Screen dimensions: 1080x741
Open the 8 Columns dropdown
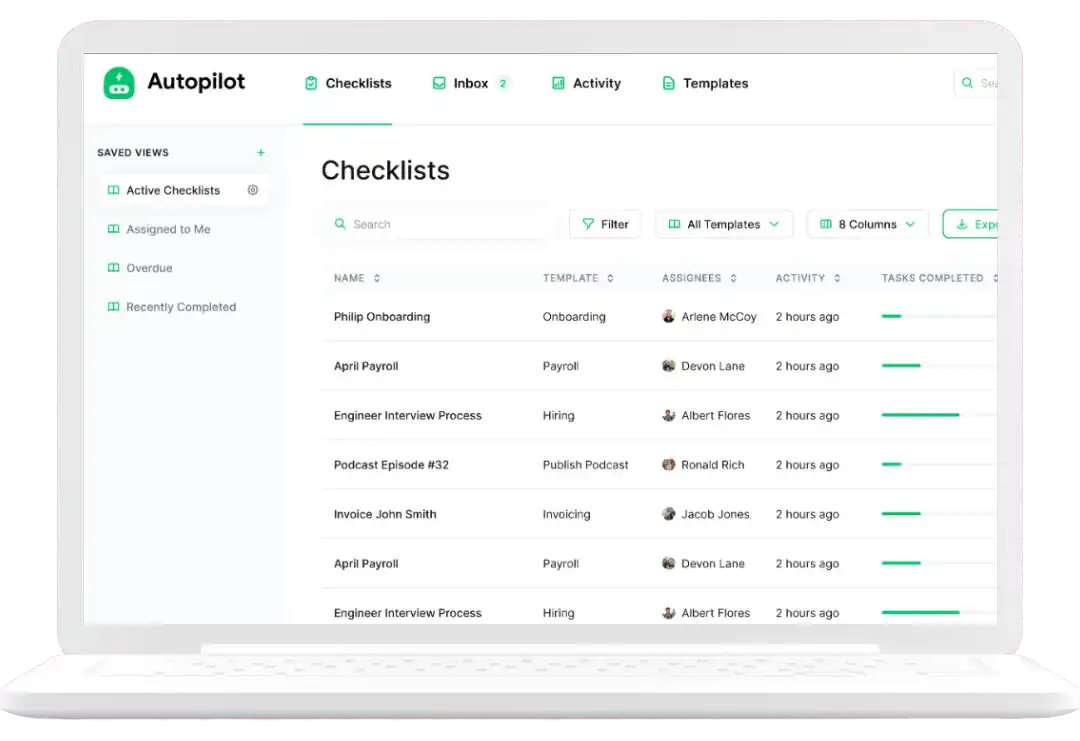coord(867,224)
